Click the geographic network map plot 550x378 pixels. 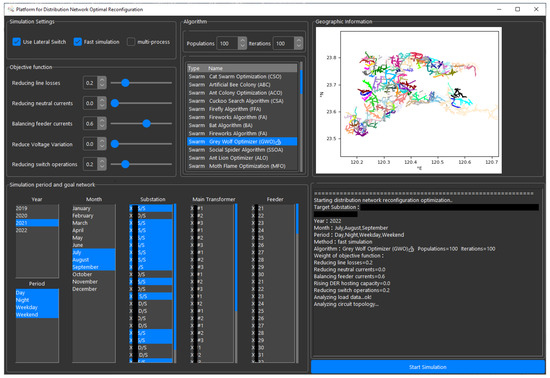pos(409,100)
